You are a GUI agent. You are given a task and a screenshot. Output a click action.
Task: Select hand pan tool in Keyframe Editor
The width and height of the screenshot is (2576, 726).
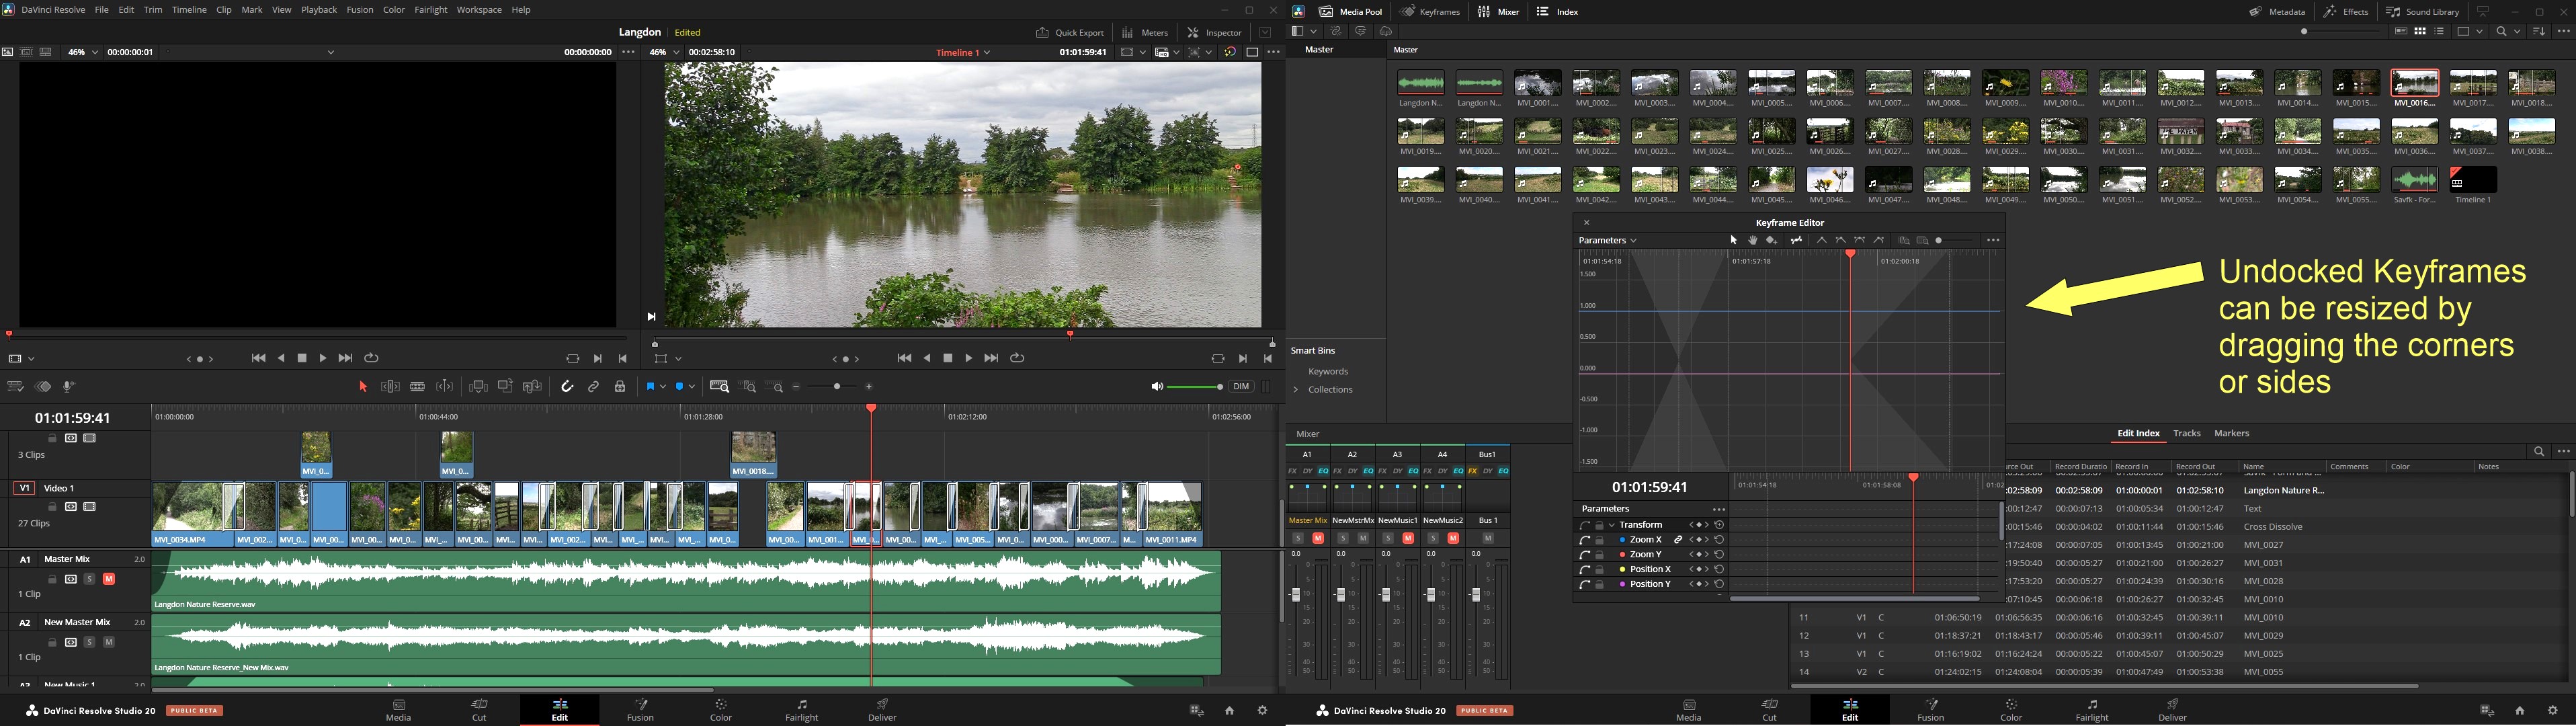click(x=1752, y=241)
